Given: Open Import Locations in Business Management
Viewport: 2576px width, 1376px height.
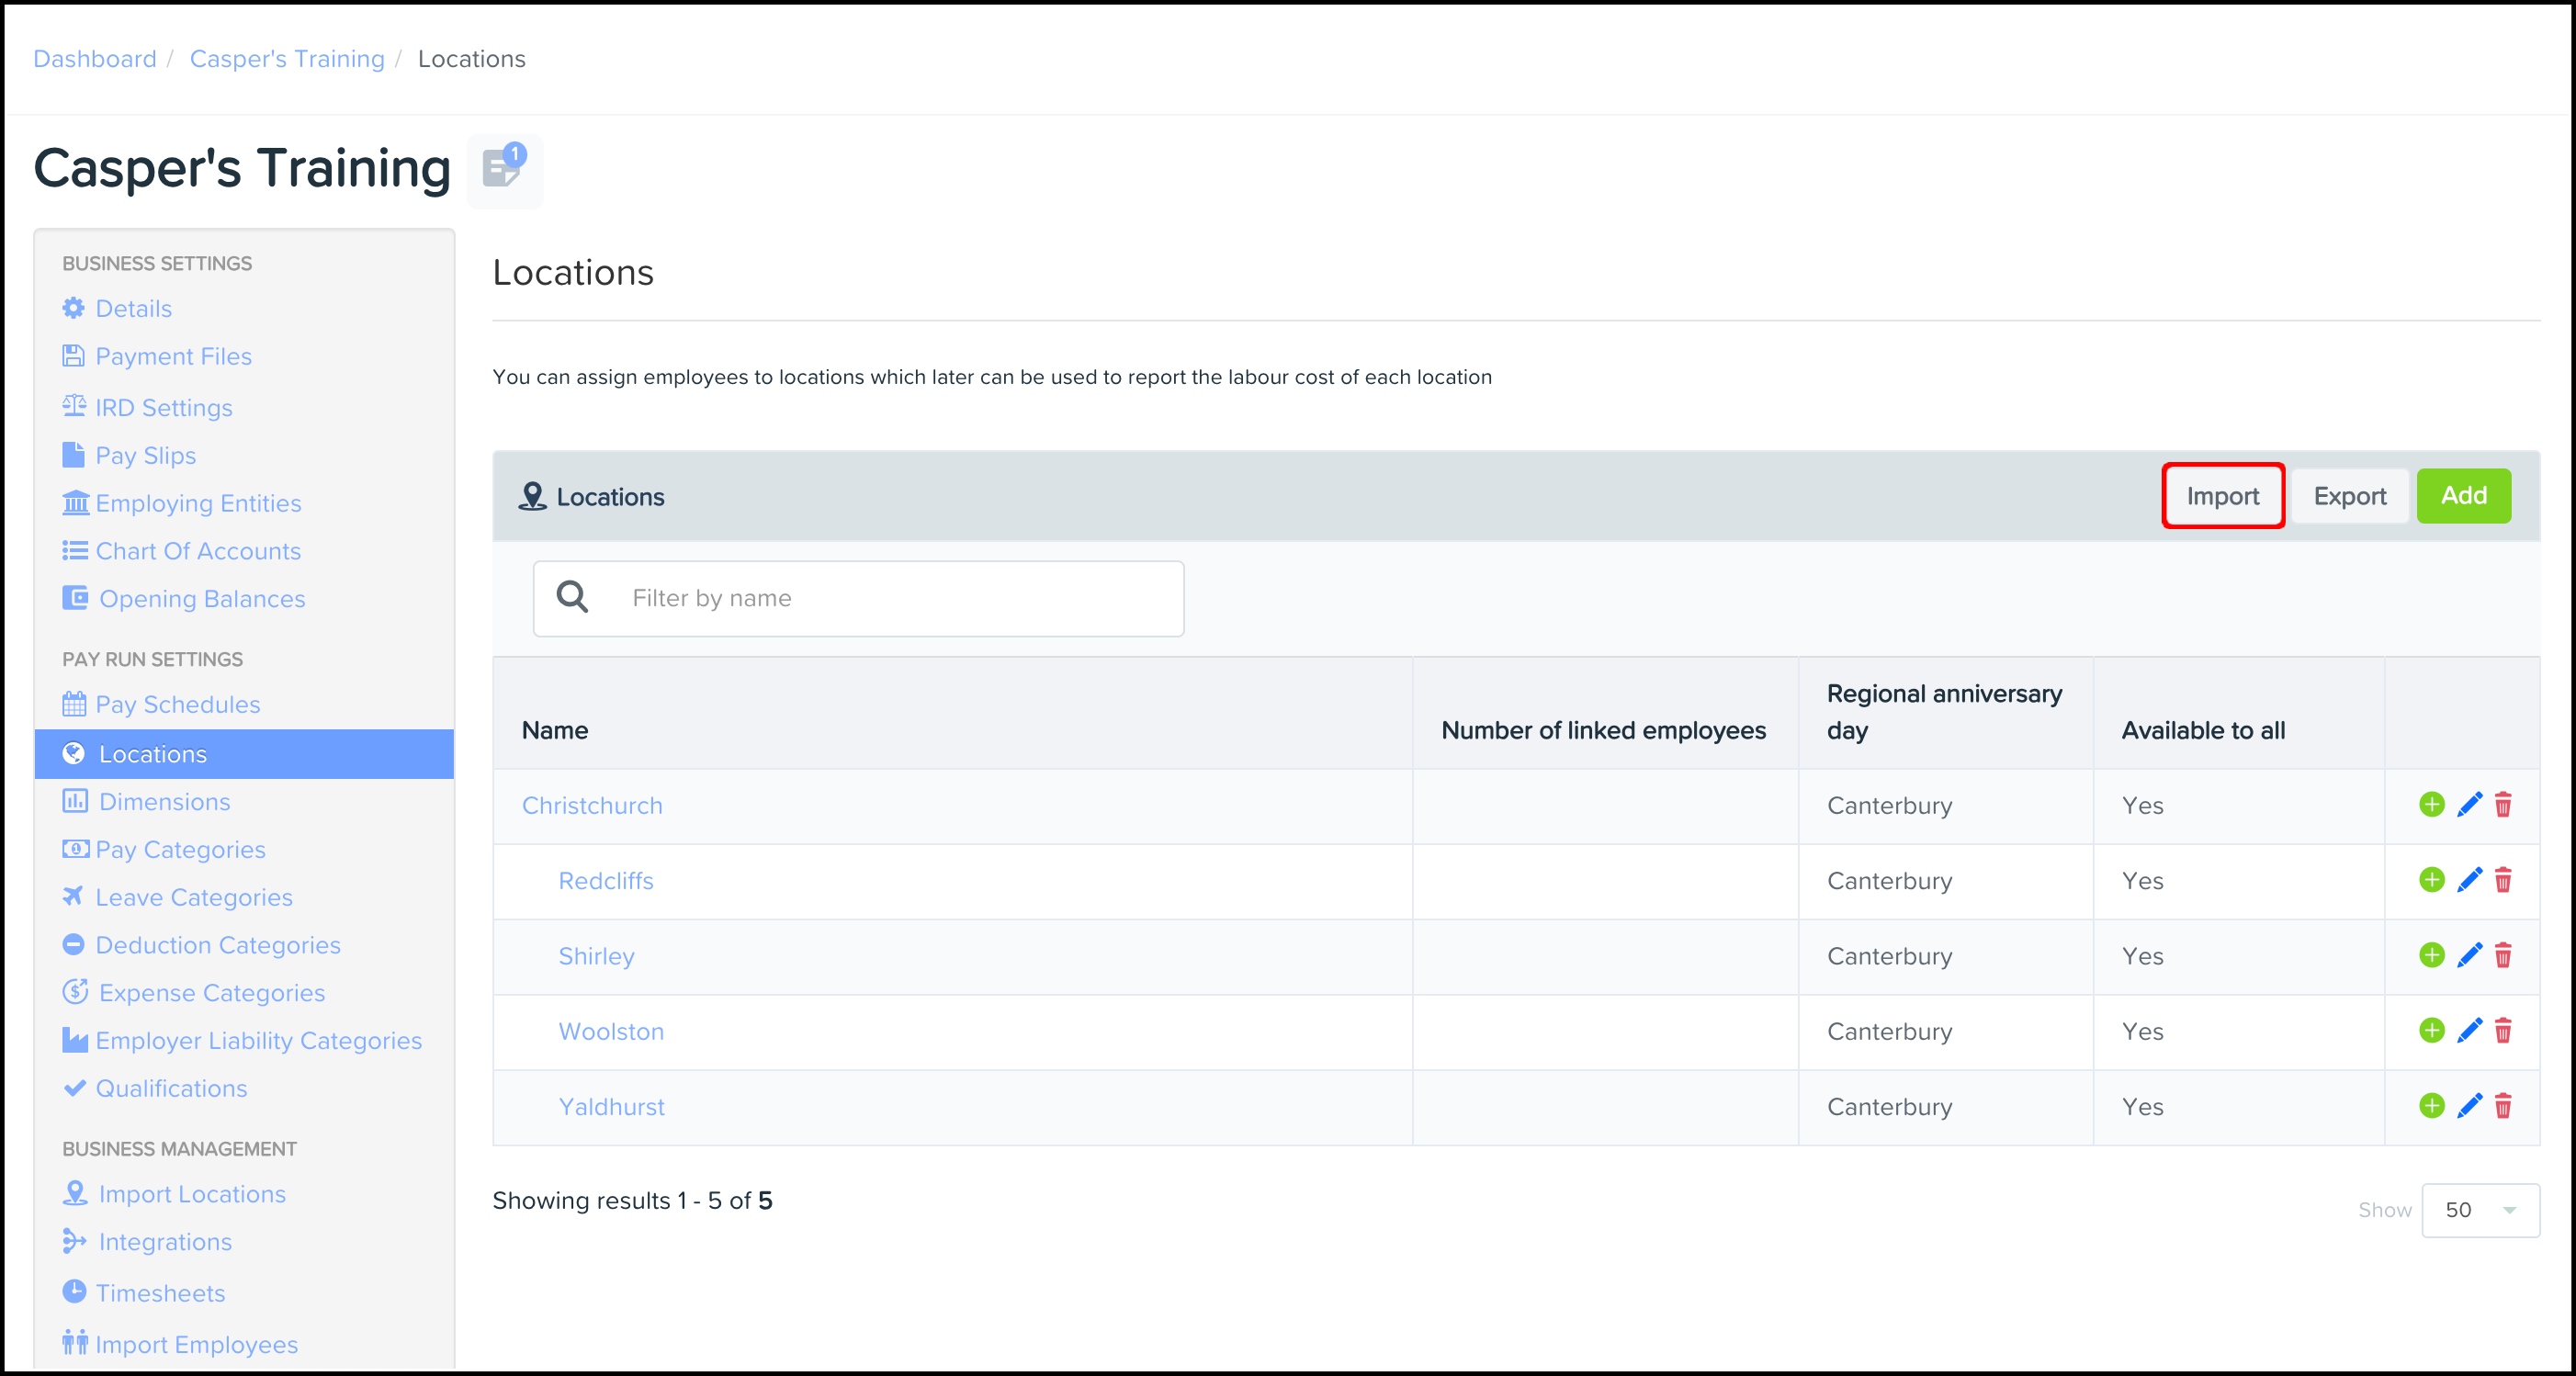Looking at the screenshot, I should [x=191, y=1194].
